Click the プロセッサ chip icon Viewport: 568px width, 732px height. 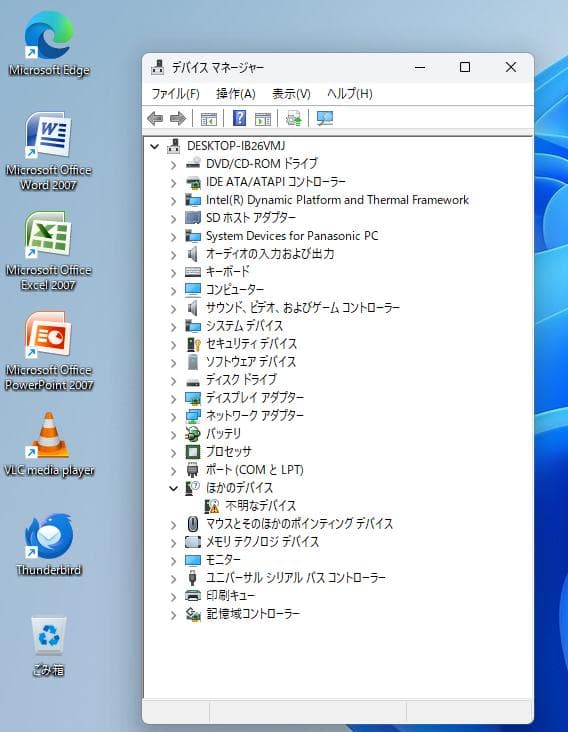pos(193,452)
